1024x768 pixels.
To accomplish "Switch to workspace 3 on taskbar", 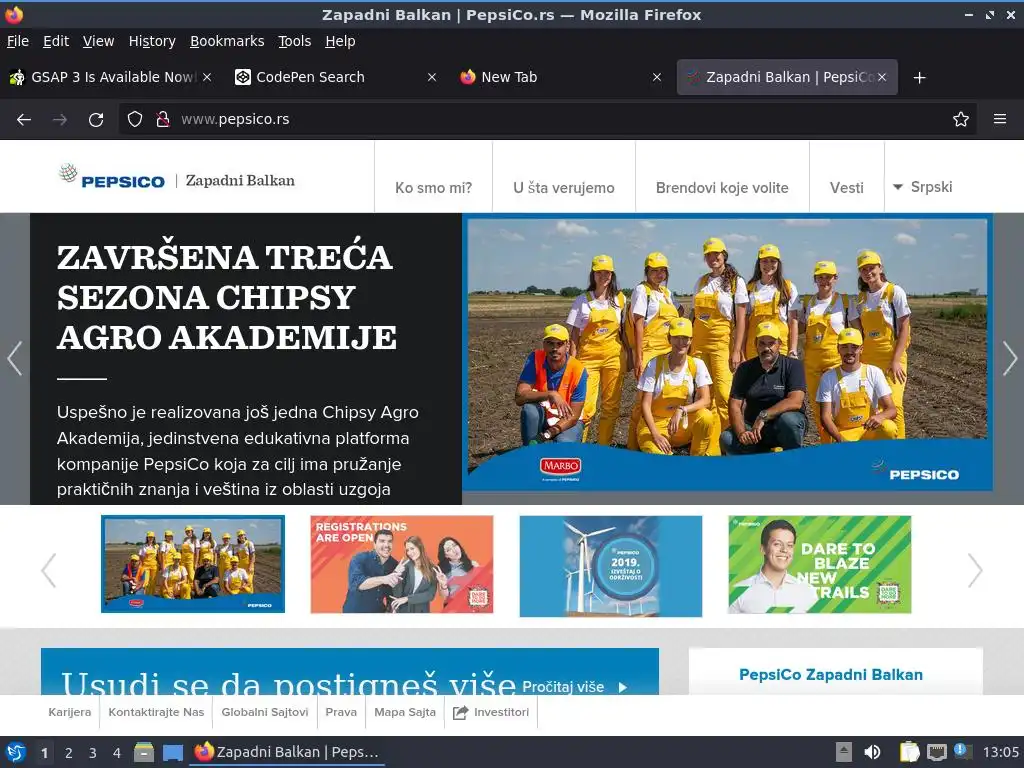I will click(x=93, y=753).
